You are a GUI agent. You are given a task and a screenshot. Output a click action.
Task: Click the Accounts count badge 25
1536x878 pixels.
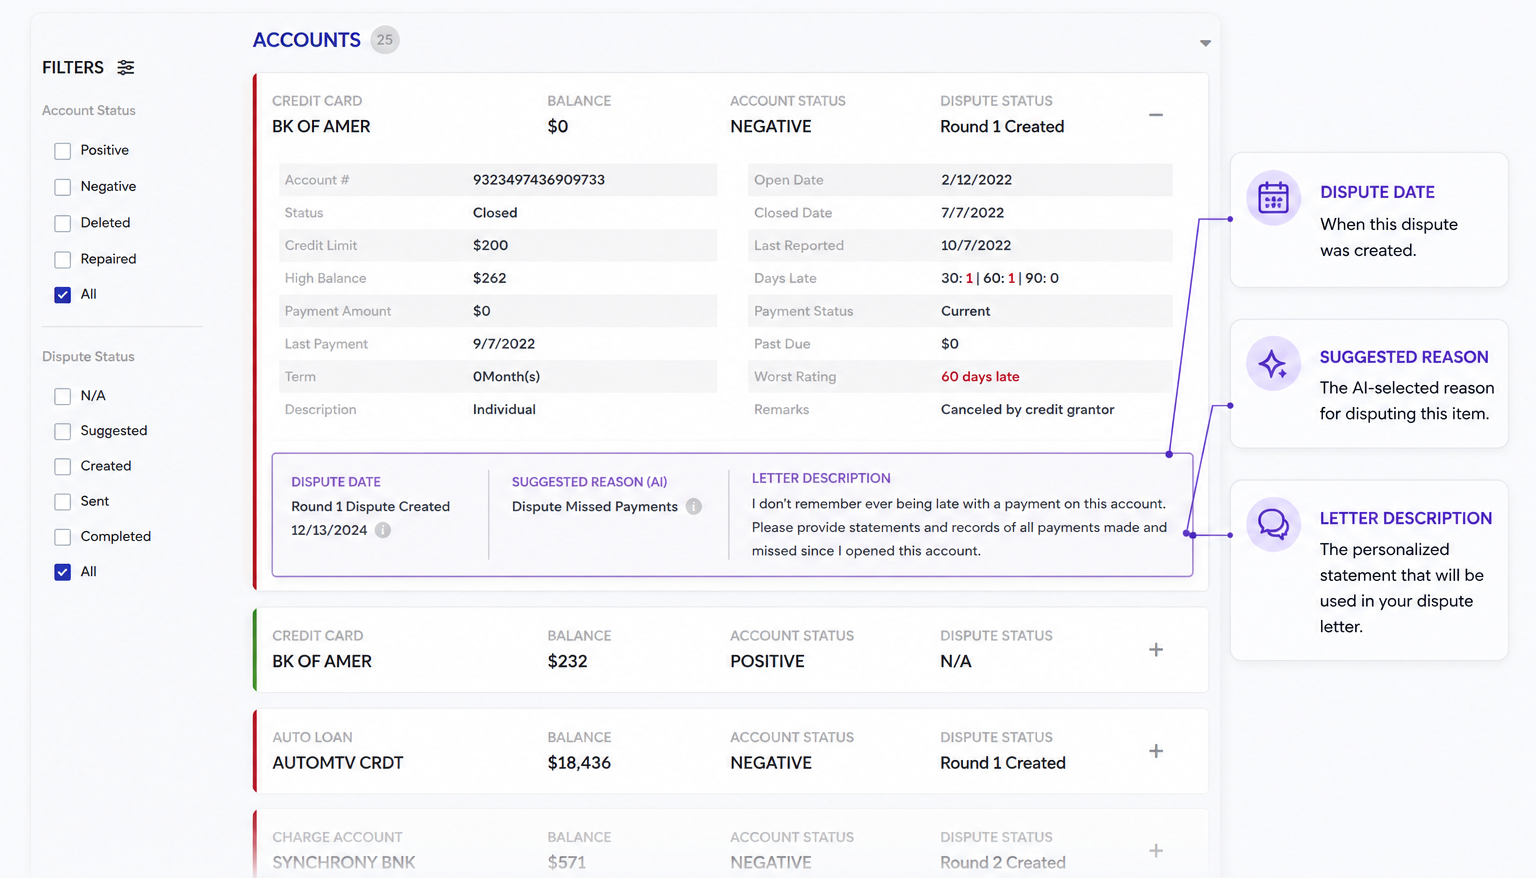pyautogui.click(x=385, y=40)
